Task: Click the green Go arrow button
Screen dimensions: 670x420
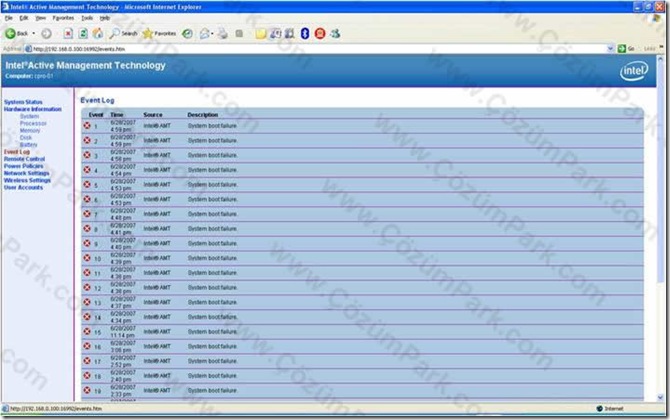Action: tap(622, 49)
